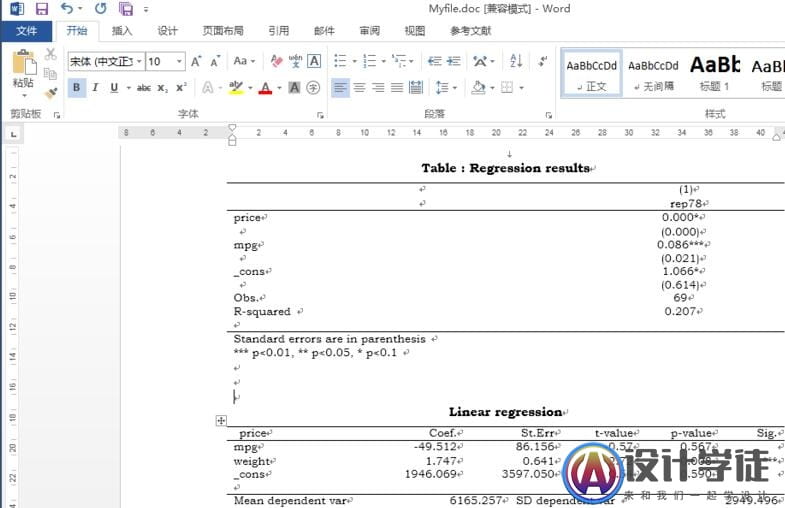Click the Increase Indent icon
The height and width of the screenshot is (508, 785).
point(453,61)
